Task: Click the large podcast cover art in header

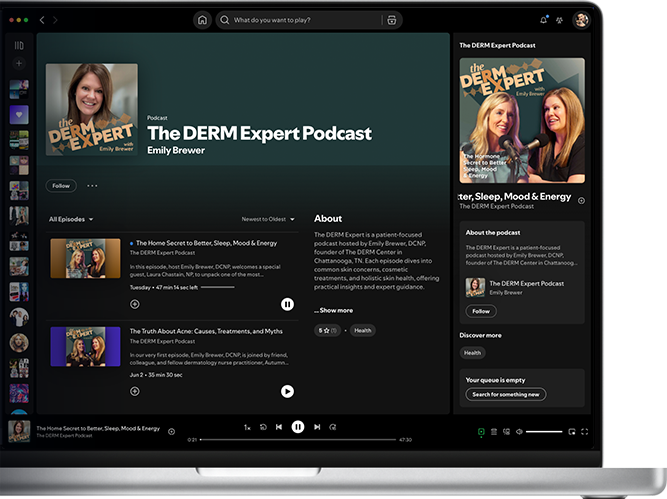Action: pyautogui.click(x=92, y=109)
